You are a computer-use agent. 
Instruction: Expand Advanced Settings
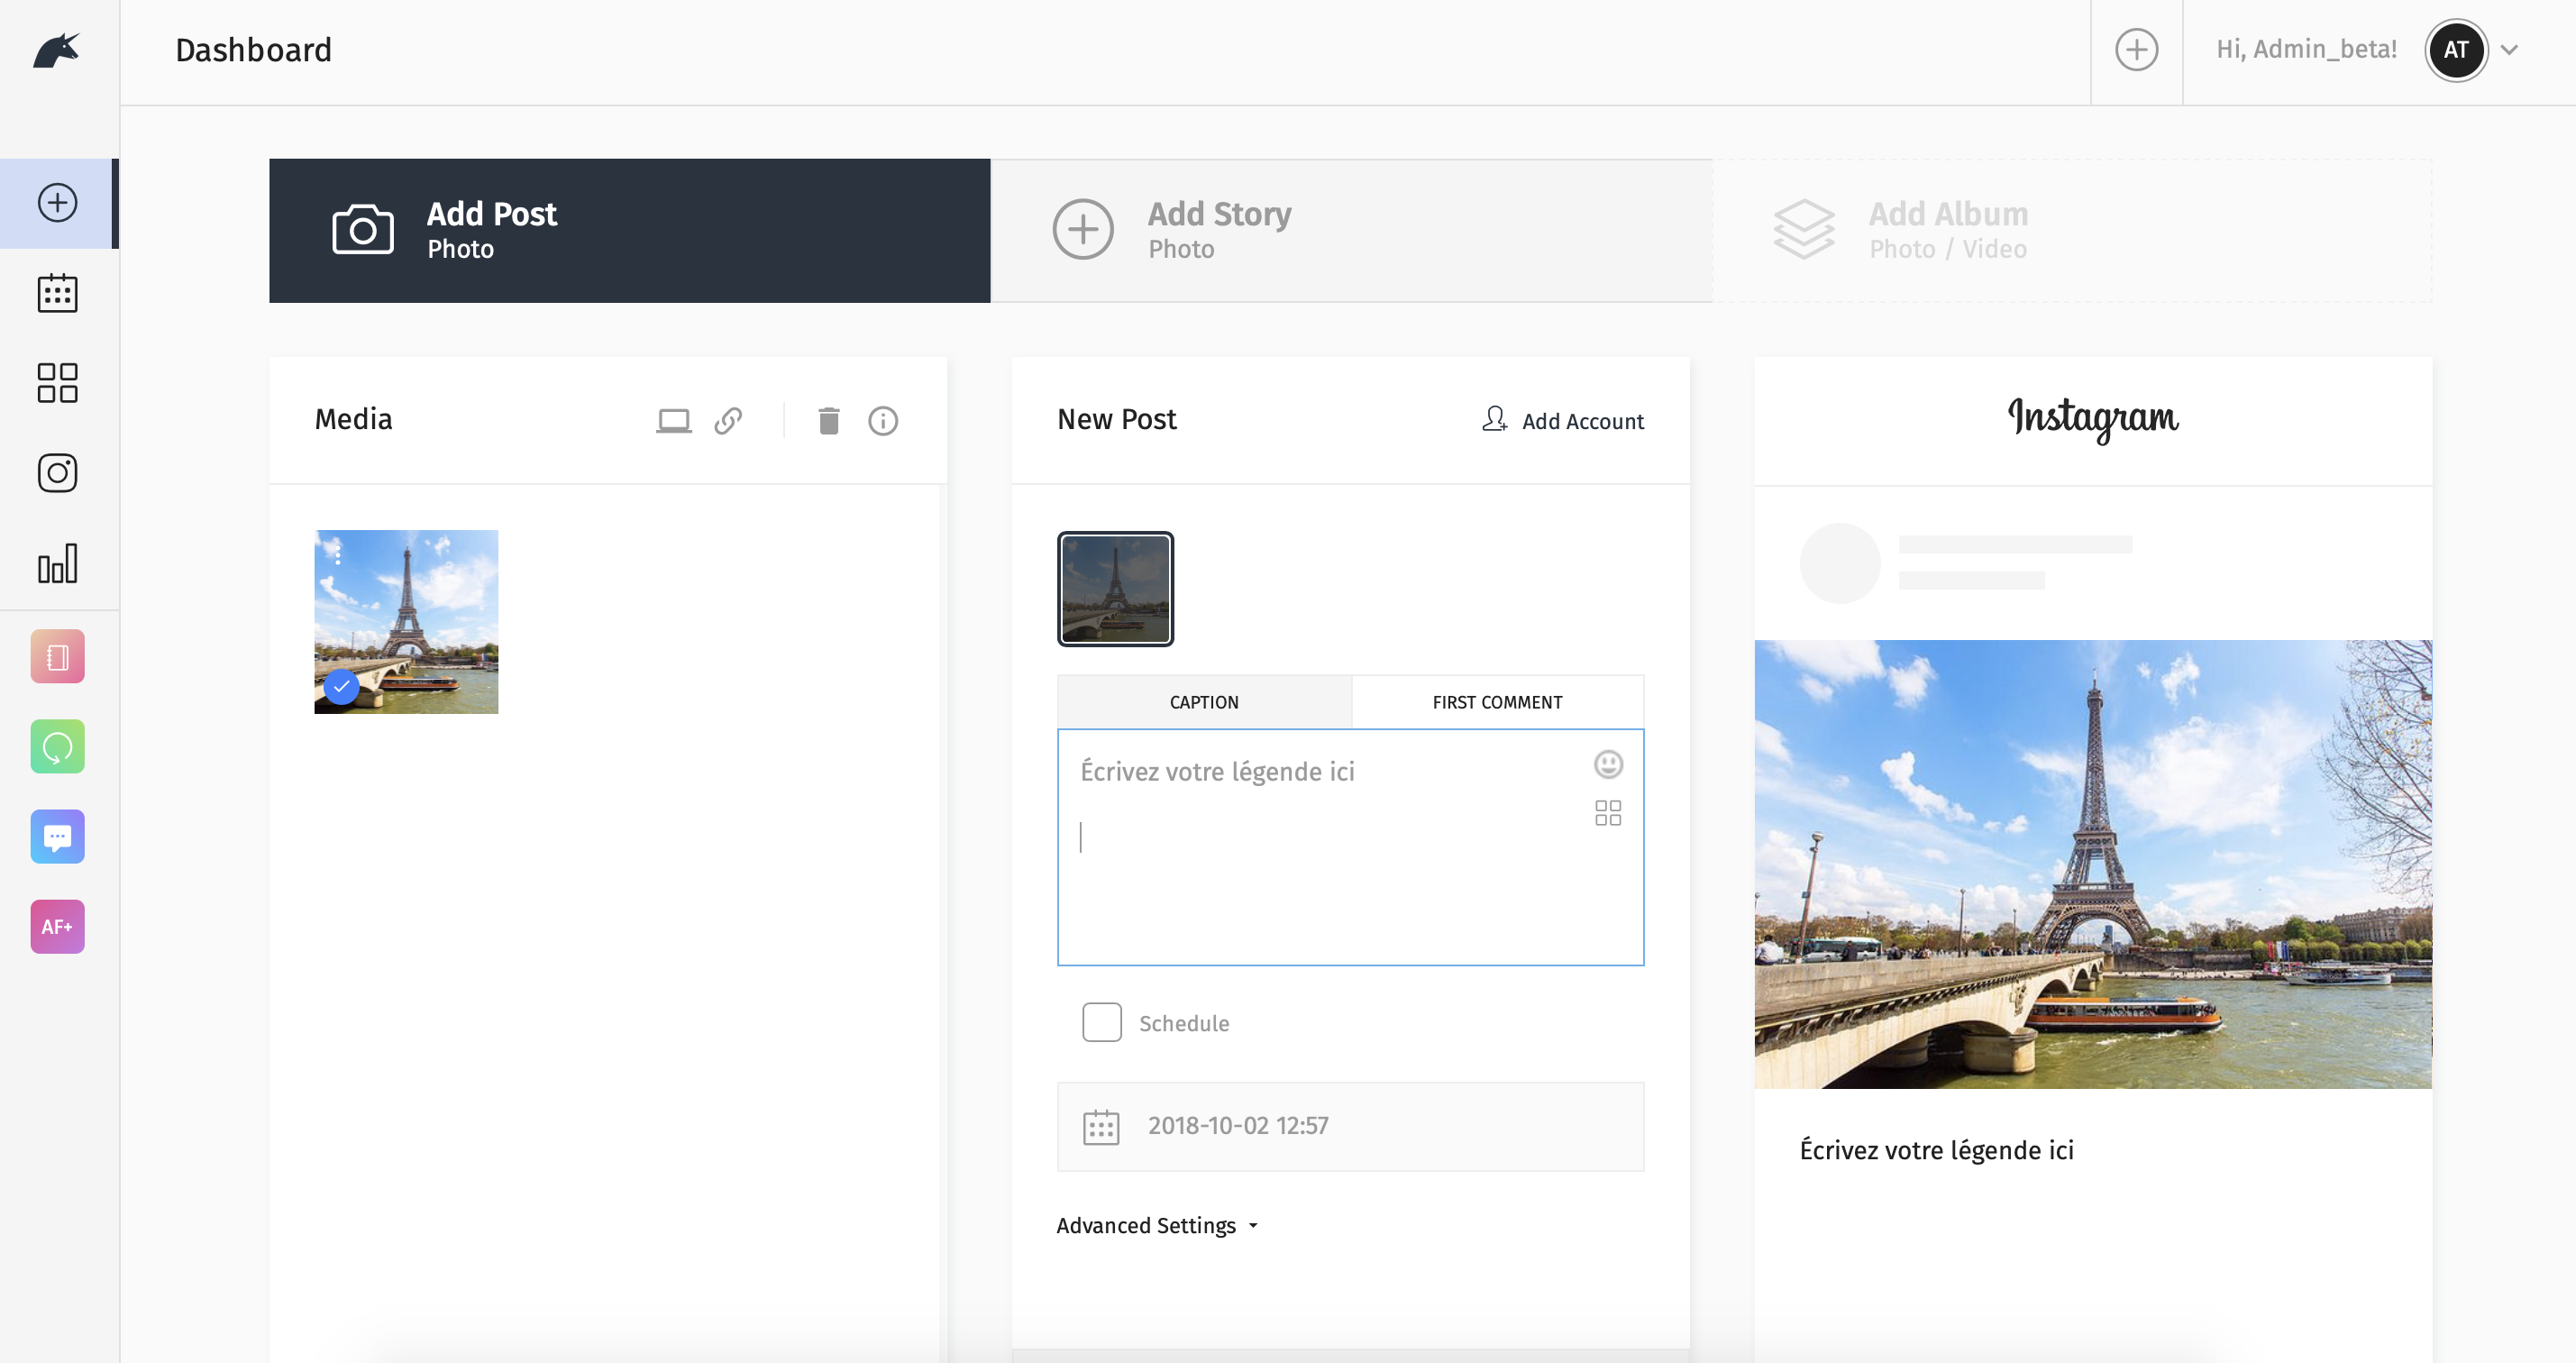pyautogui.click(x=1157, y=1226)
